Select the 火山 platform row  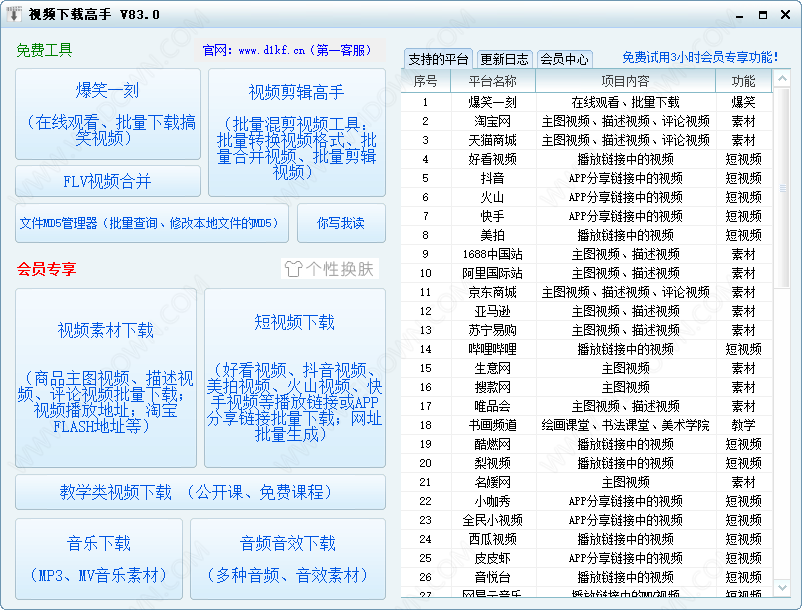[x=587, y=197]
